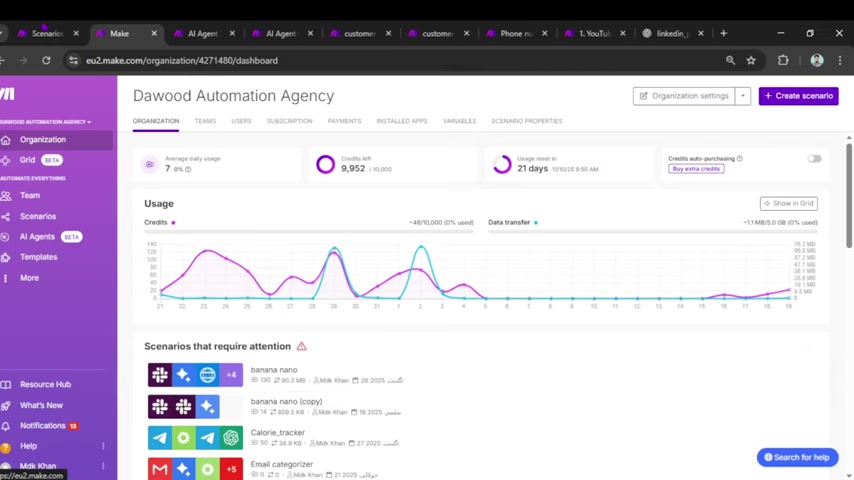Bookmark page with the star icon
The width and height of the screenshot is (854, 480).
[751, 60]
